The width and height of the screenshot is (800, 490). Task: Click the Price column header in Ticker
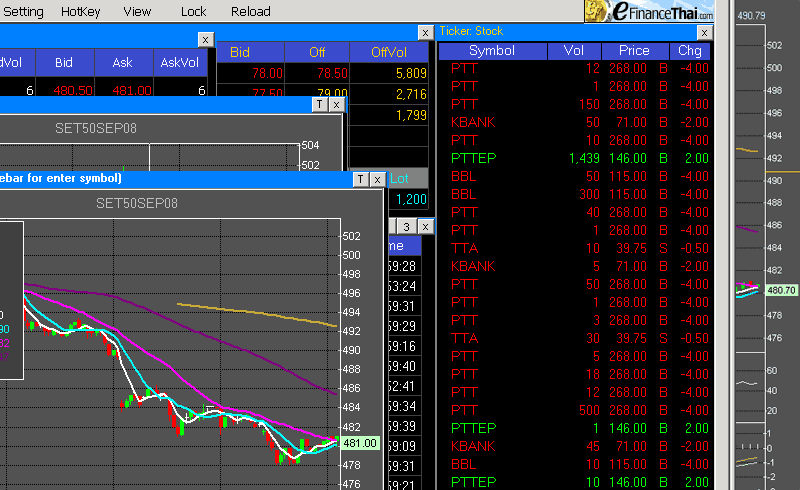click(635, 51)
